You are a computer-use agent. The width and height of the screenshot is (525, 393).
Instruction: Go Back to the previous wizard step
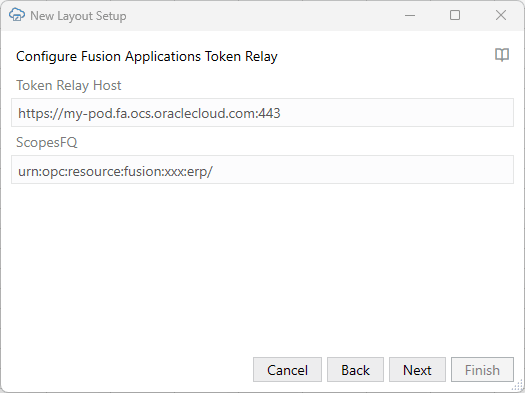355,370
